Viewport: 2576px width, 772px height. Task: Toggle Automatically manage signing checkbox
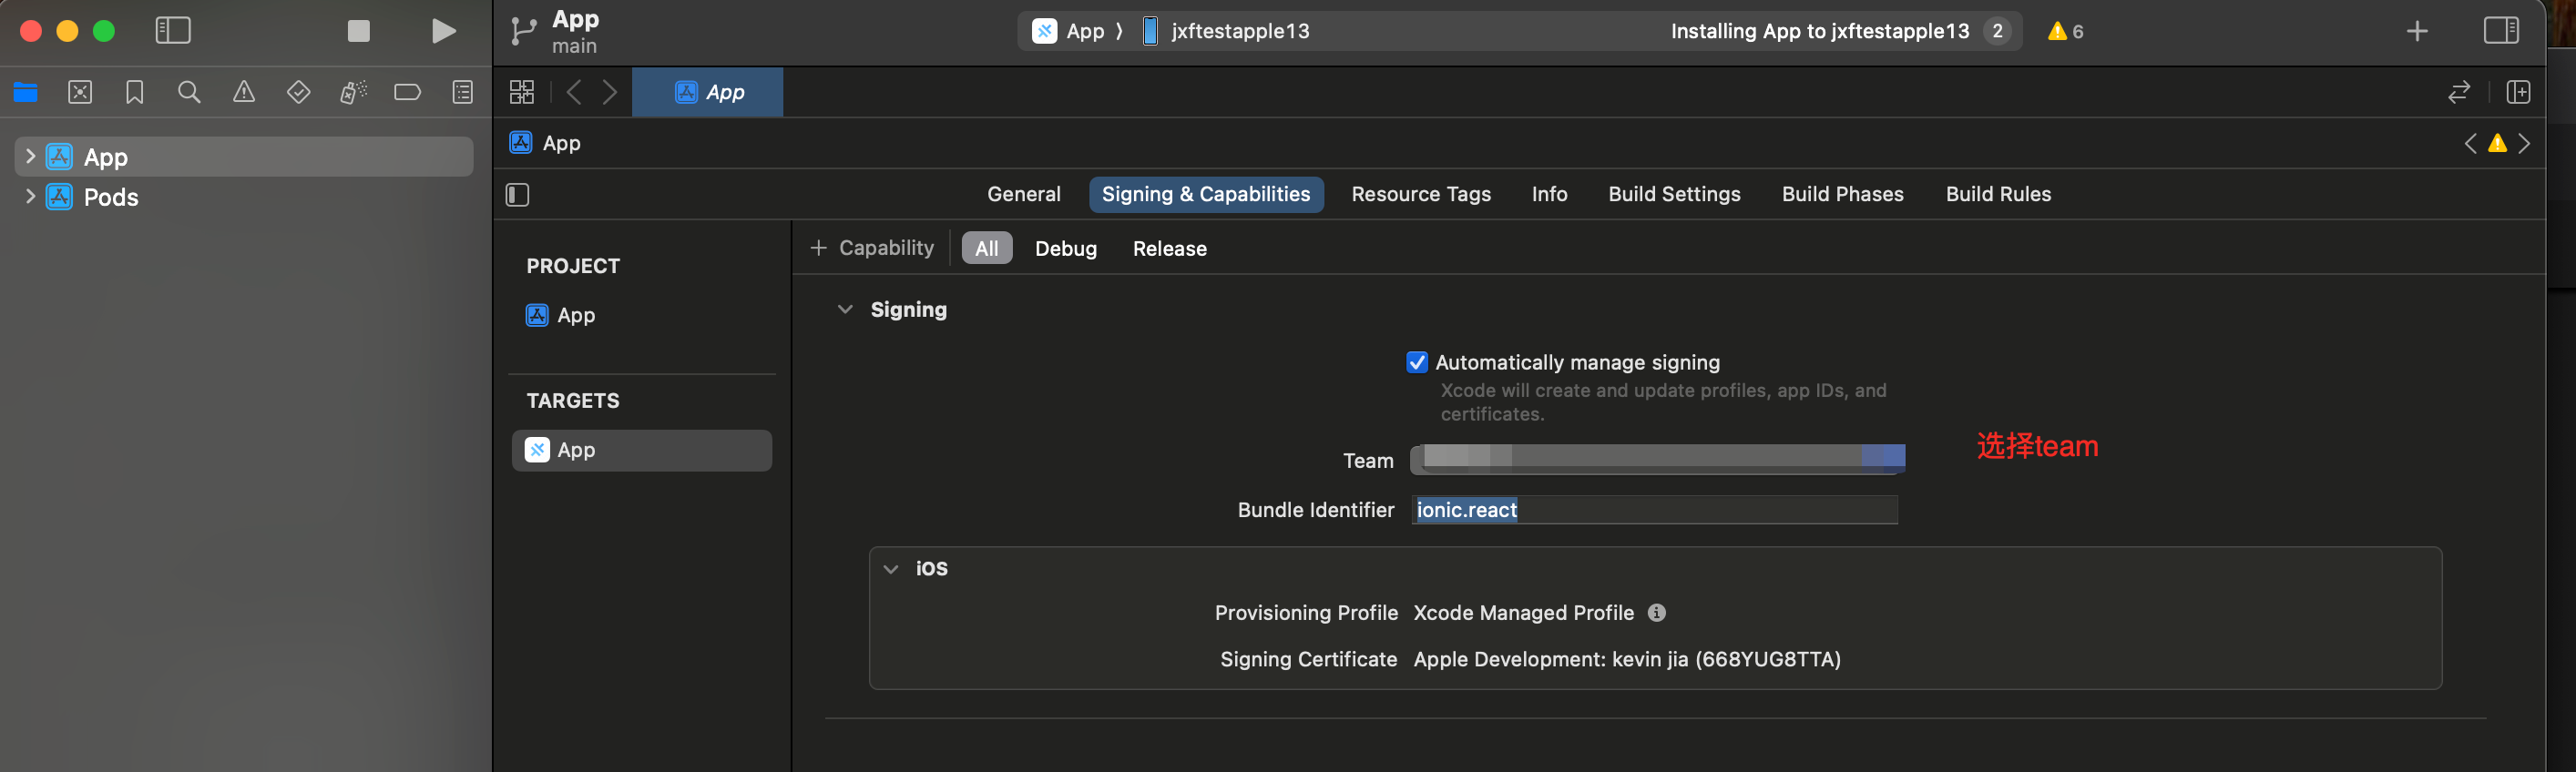1416,362
